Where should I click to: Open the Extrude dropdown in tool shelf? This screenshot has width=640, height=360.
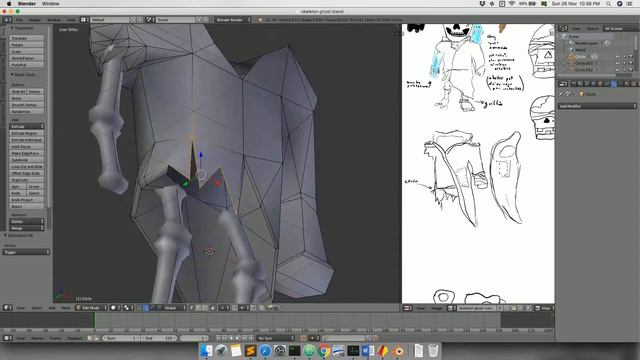27,127
